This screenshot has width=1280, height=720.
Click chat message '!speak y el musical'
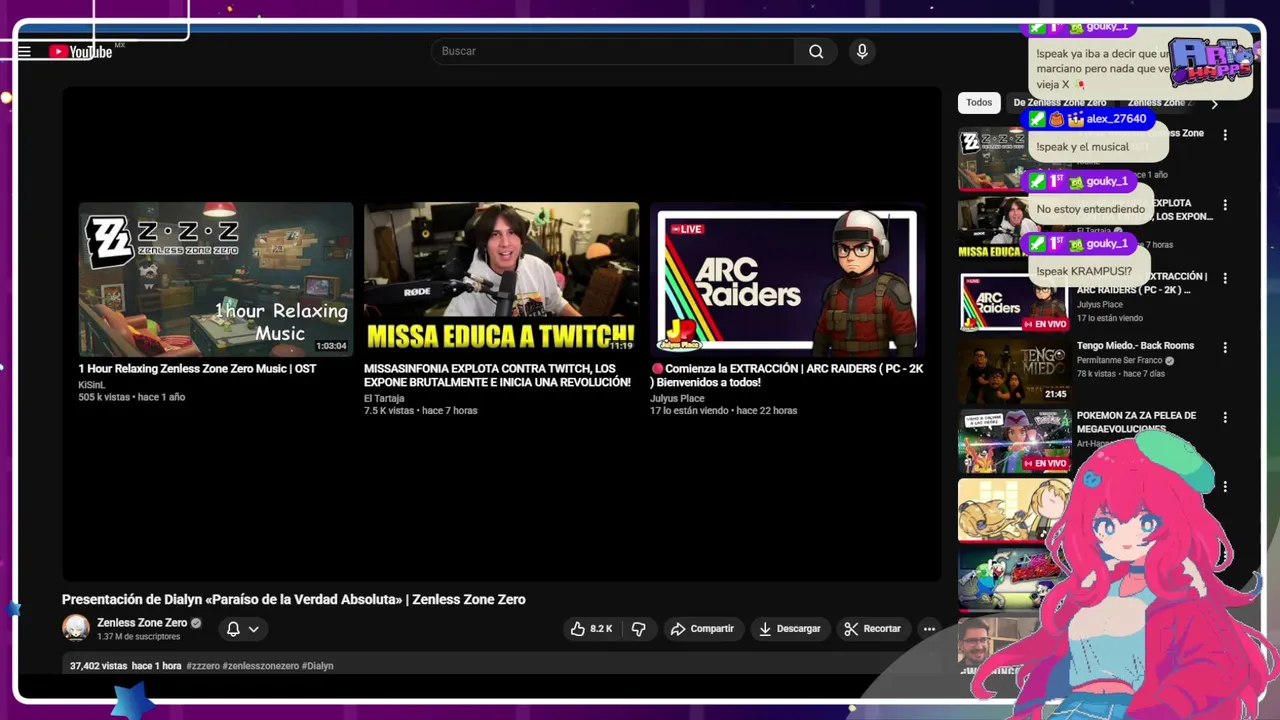click(x=1082, y=147)
